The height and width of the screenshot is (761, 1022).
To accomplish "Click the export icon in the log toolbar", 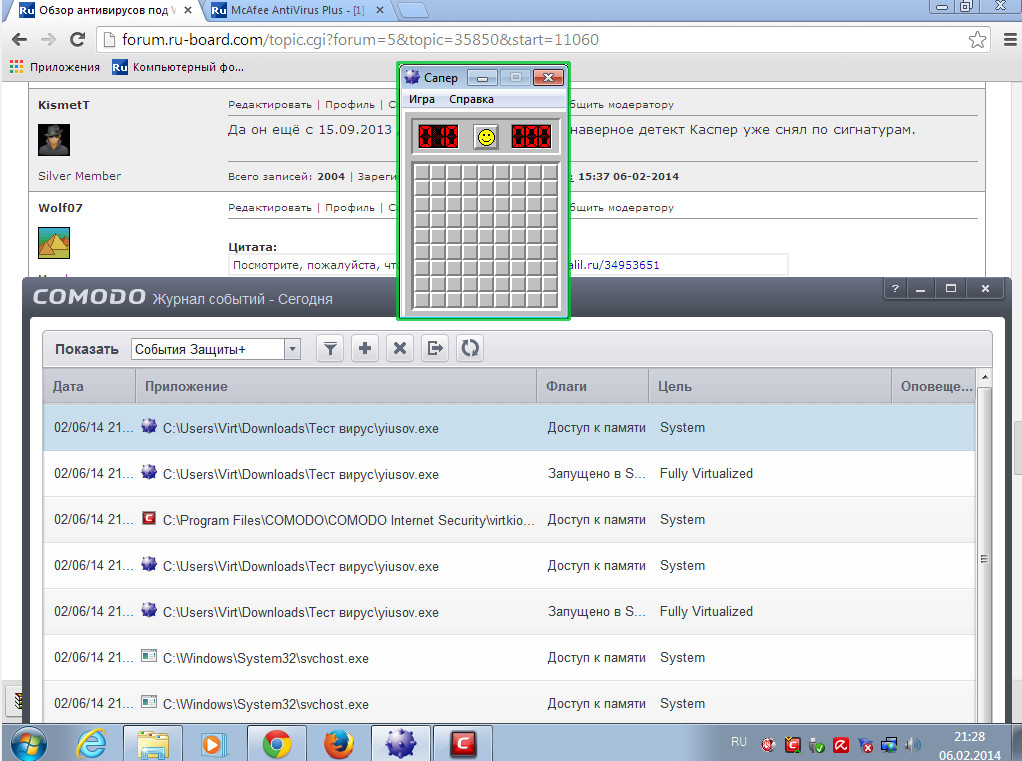I will tap(435, 348).
